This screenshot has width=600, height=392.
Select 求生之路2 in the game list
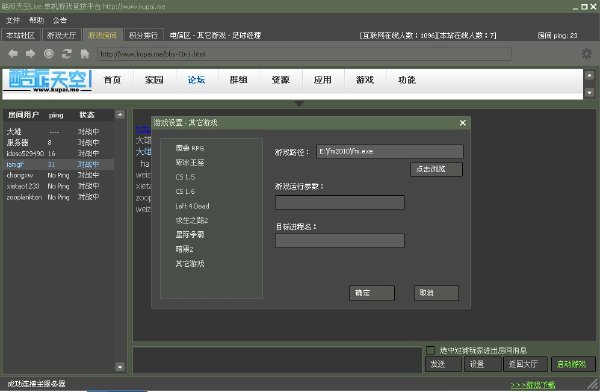point(191,220)
